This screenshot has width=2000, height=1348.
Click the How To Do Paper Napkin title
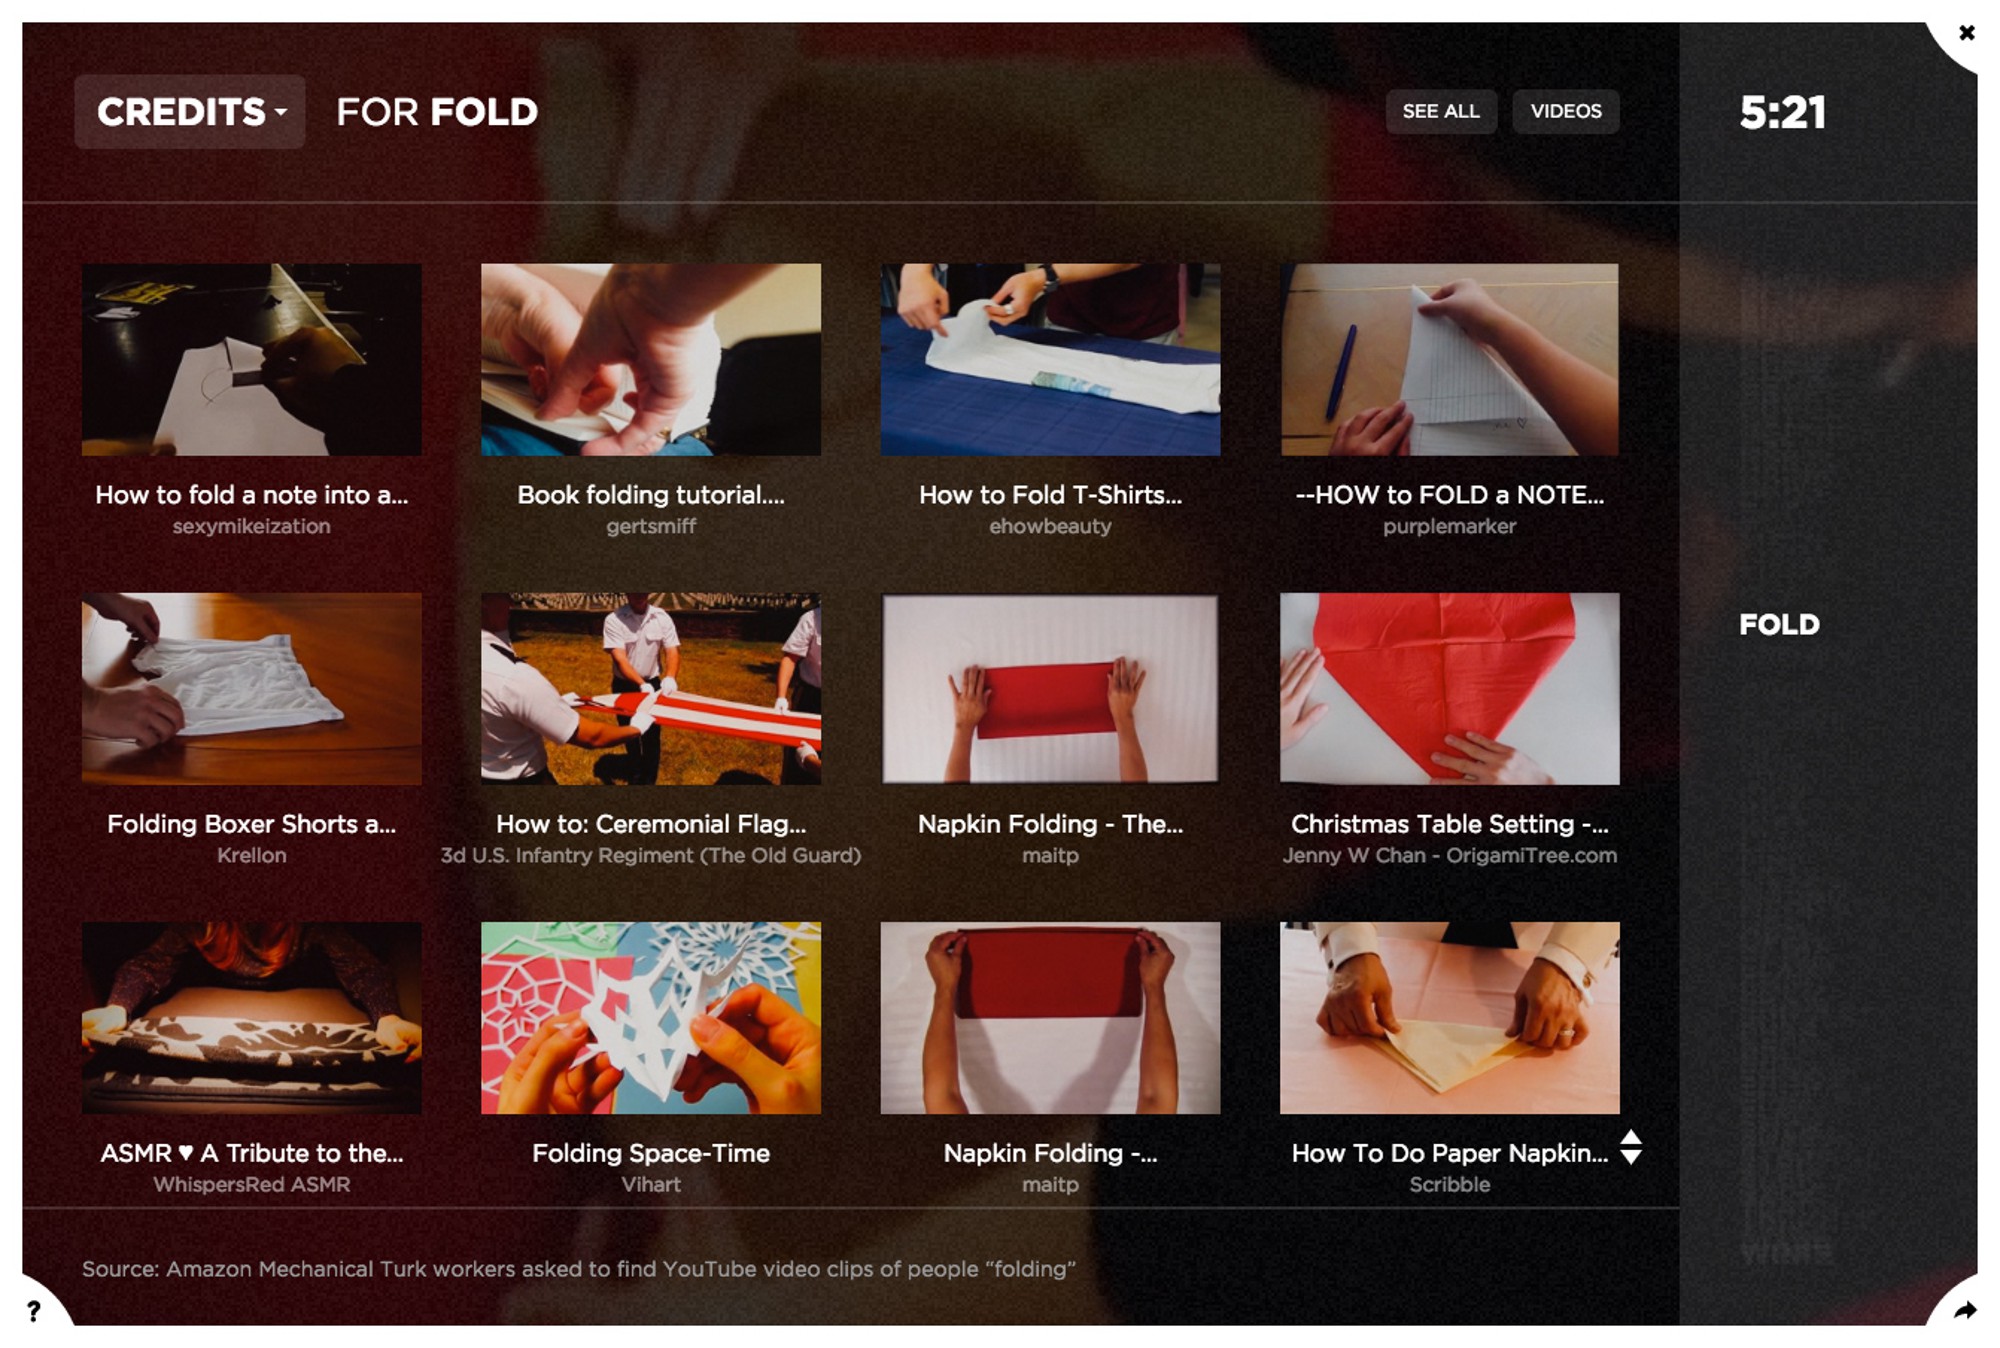1449,1153
